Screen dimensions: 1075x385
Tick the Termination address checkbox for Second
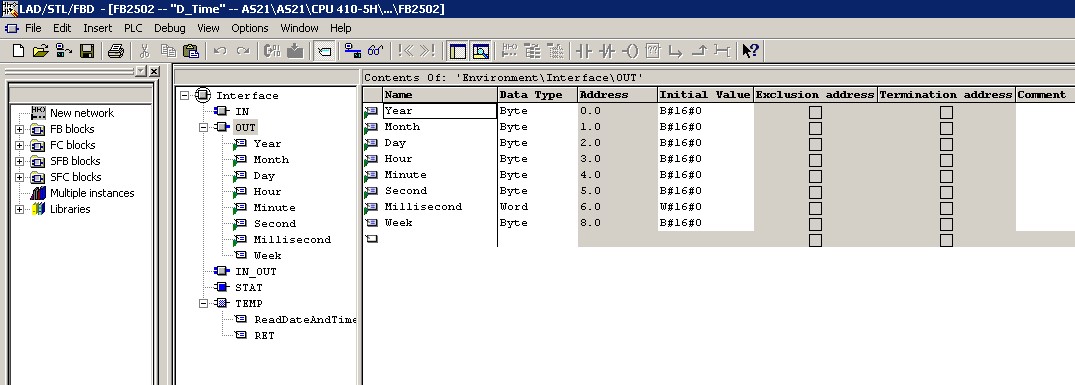point(946,192)
